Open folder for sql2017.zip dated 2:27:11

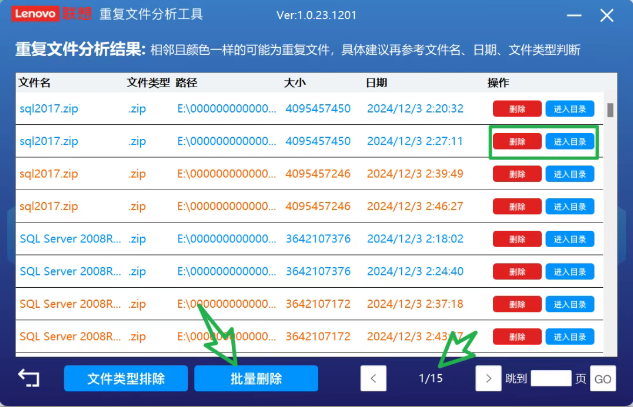(570, 142)
